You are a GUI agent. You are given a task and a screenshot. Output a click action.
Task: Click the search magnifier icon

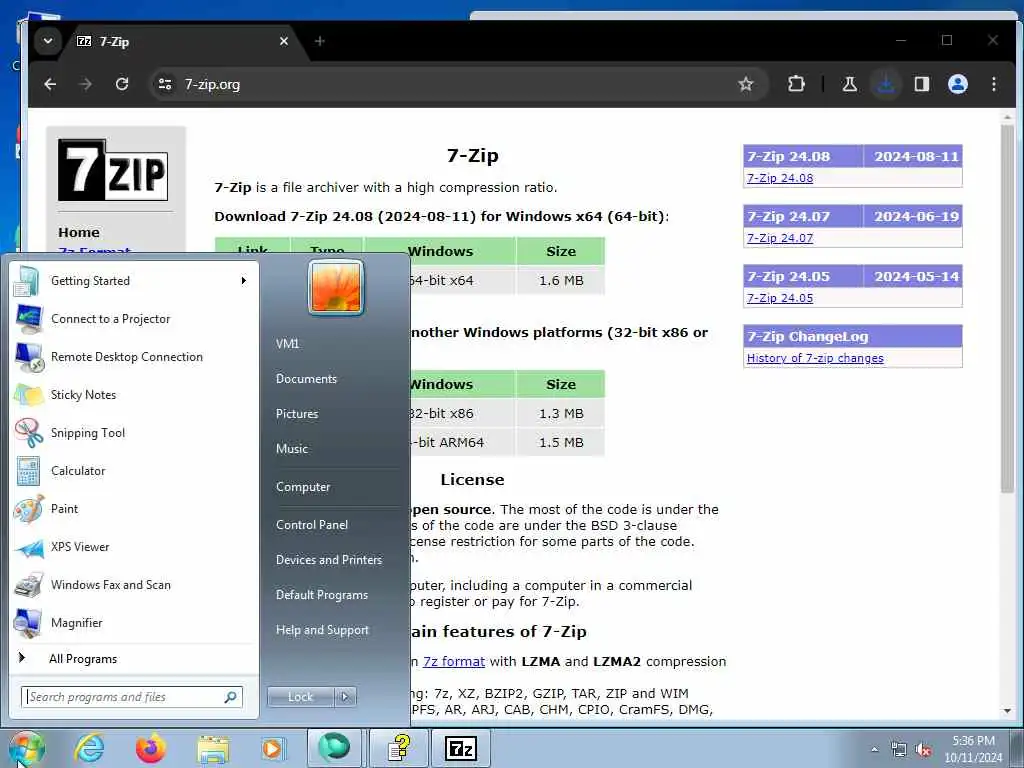click(230, 697)
